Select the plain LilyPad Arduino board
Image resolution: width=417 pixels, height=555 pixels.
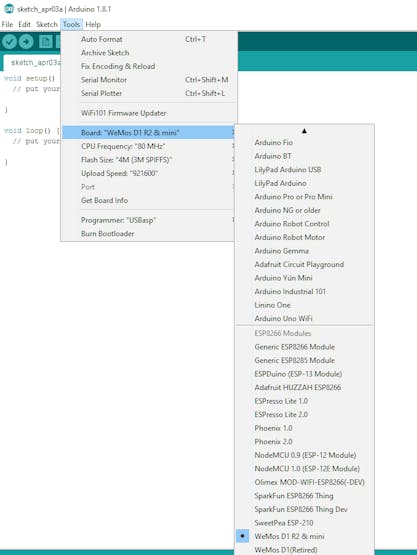(304, 183)
